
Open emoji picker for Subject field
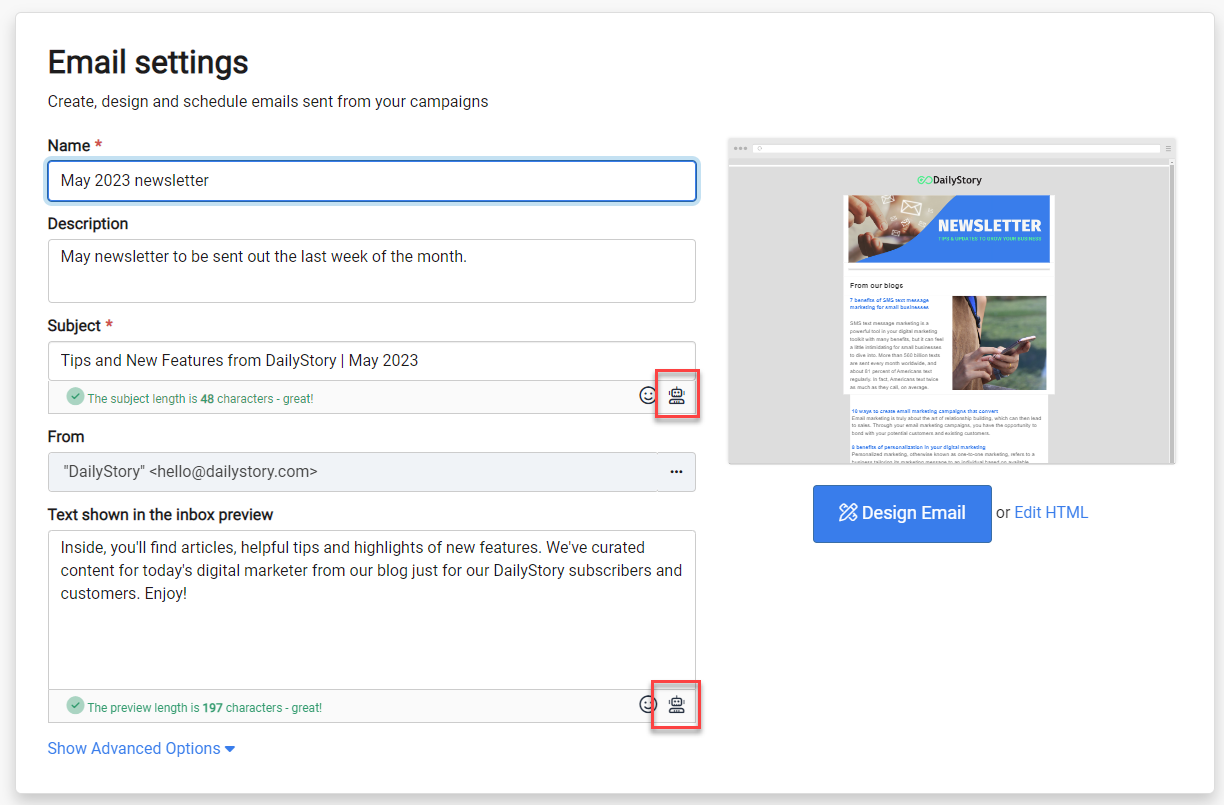pyautogui.click(x=648, y=395)
